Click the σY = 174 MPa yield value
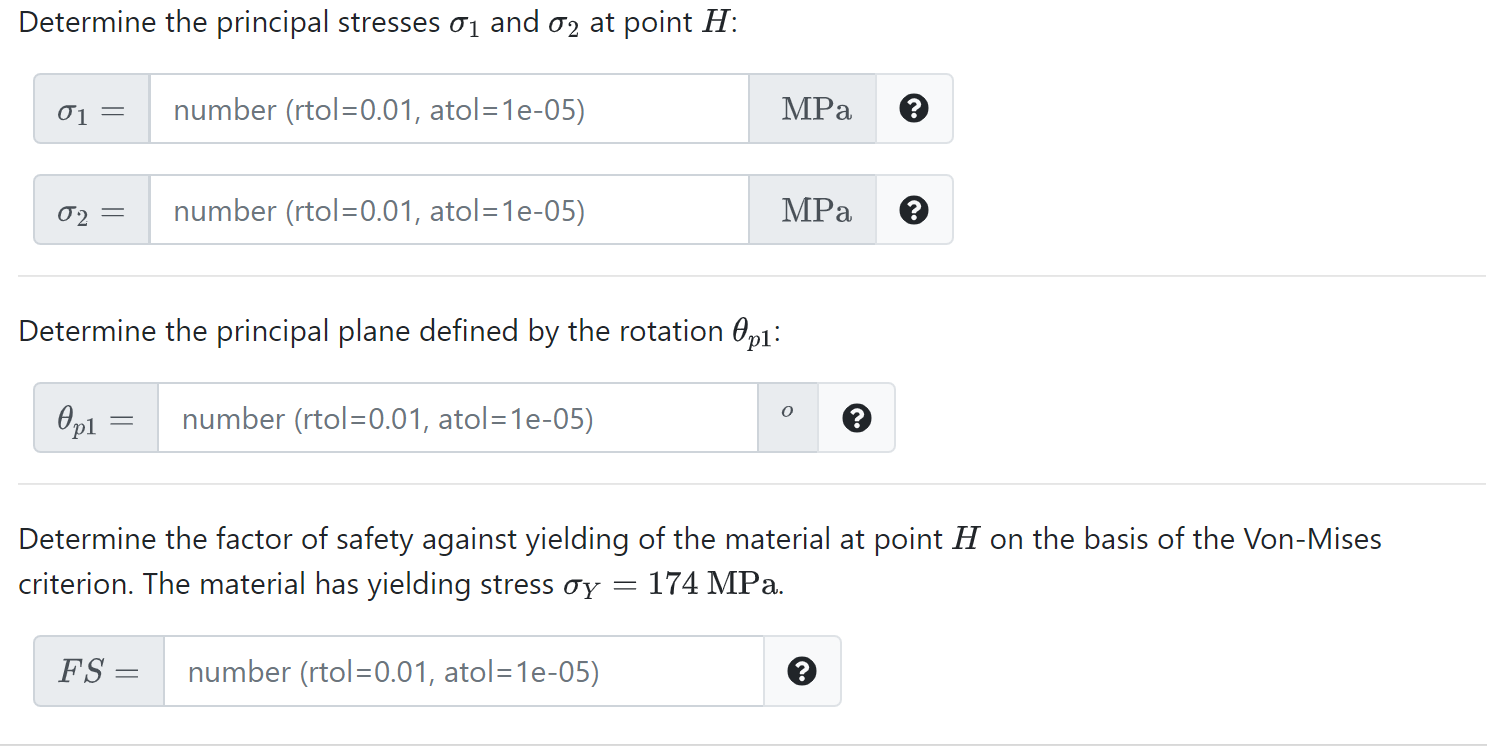Screen dimensions: 1487x746 tap(670, 584)
